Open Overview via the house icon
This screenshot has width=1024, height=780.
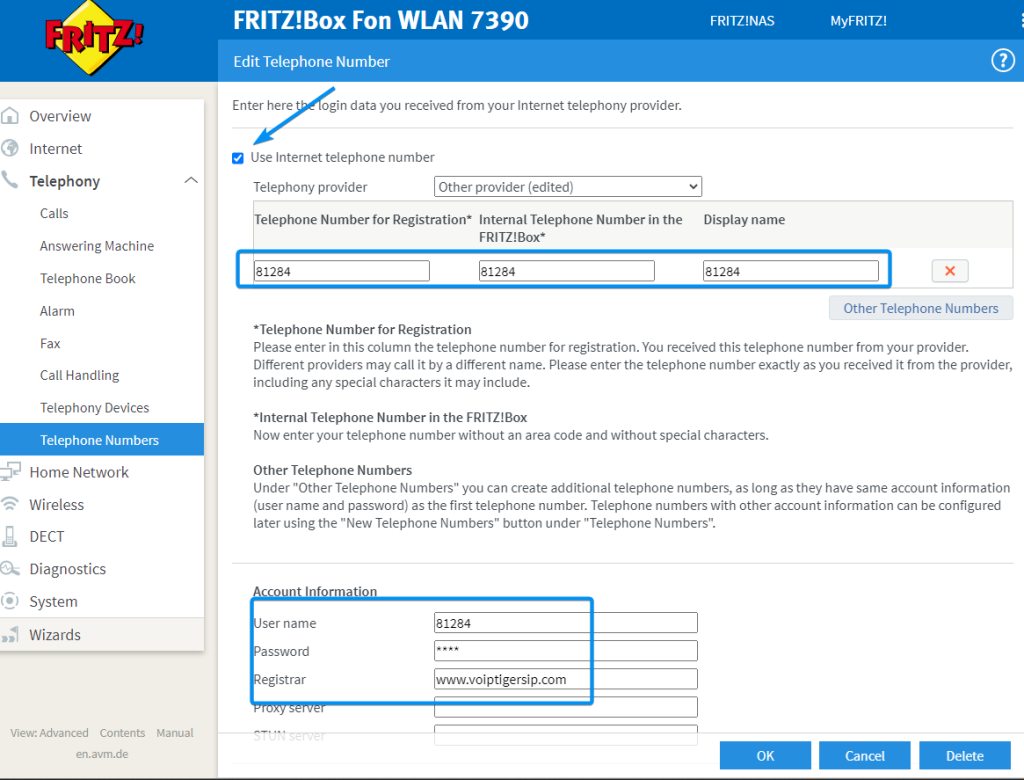pyautogui.click(x=12, y=116)
